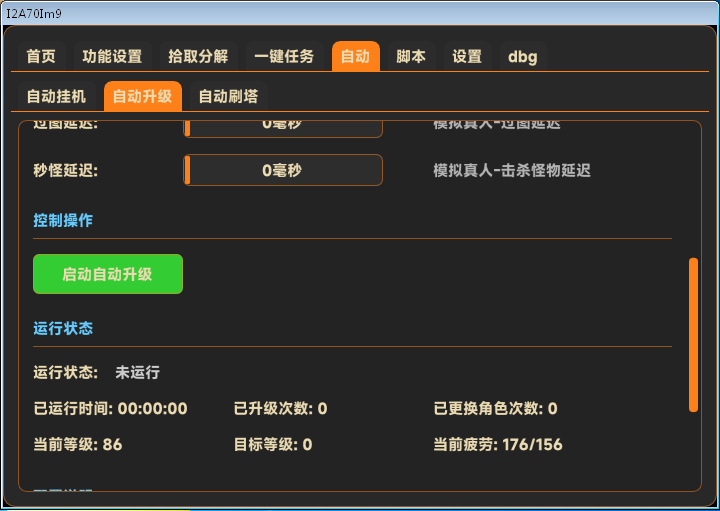Click the 已运行时间 00:00:00 readout
Viewport: 720px width, 511px height.
[110, 409]
